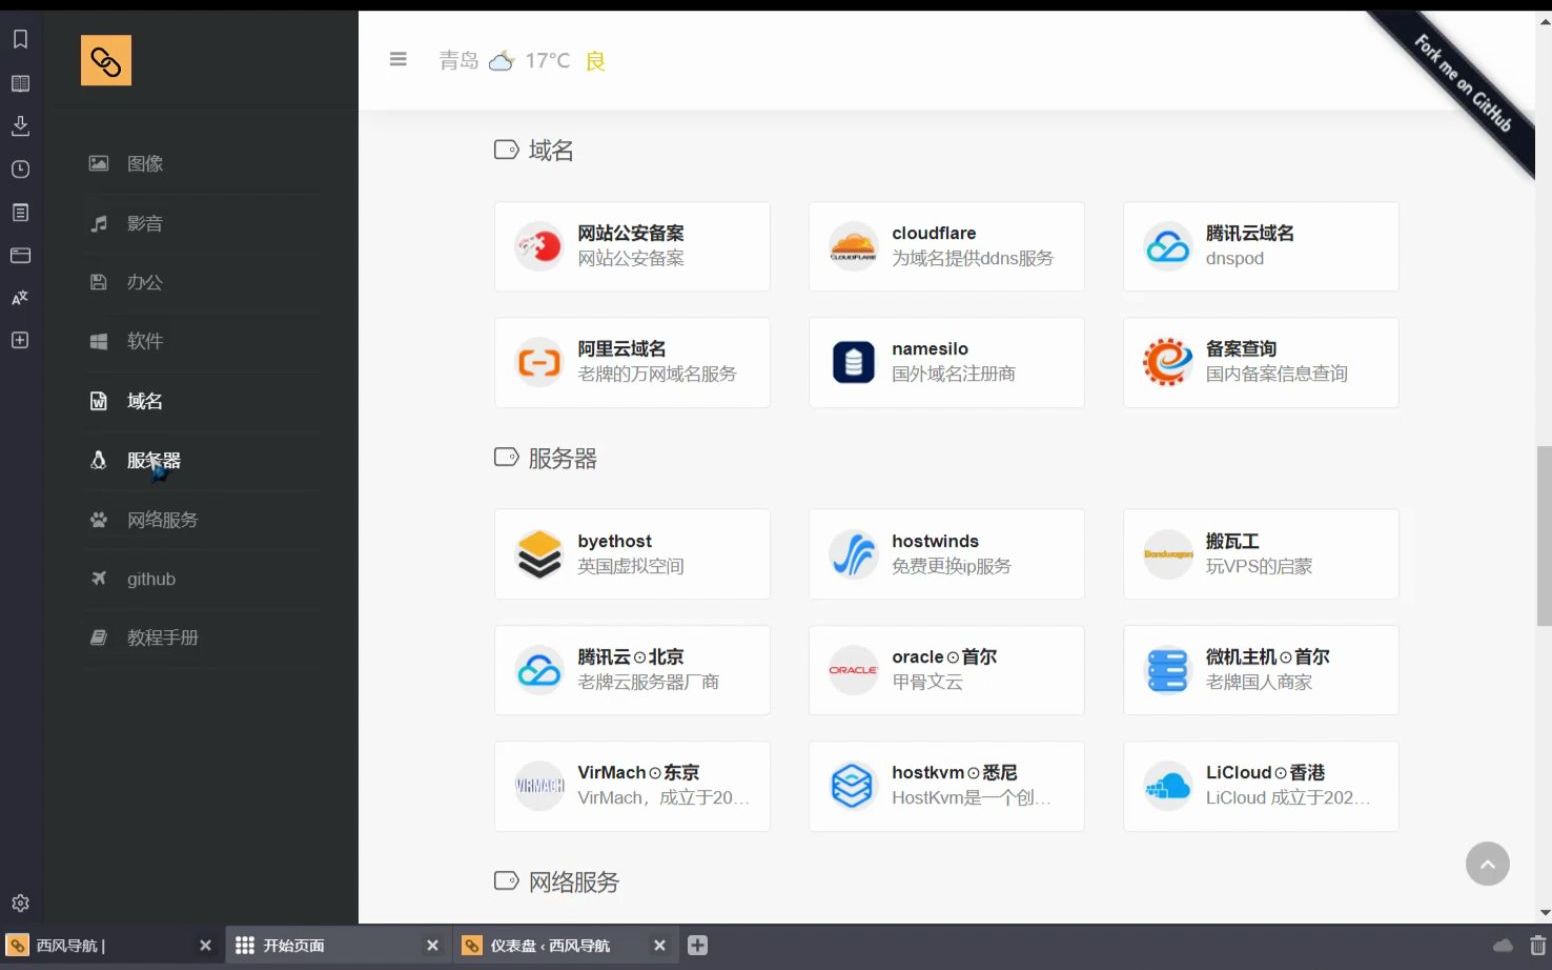
Task: Open browser settings gear icon
Action: click(x=20, y=903)
